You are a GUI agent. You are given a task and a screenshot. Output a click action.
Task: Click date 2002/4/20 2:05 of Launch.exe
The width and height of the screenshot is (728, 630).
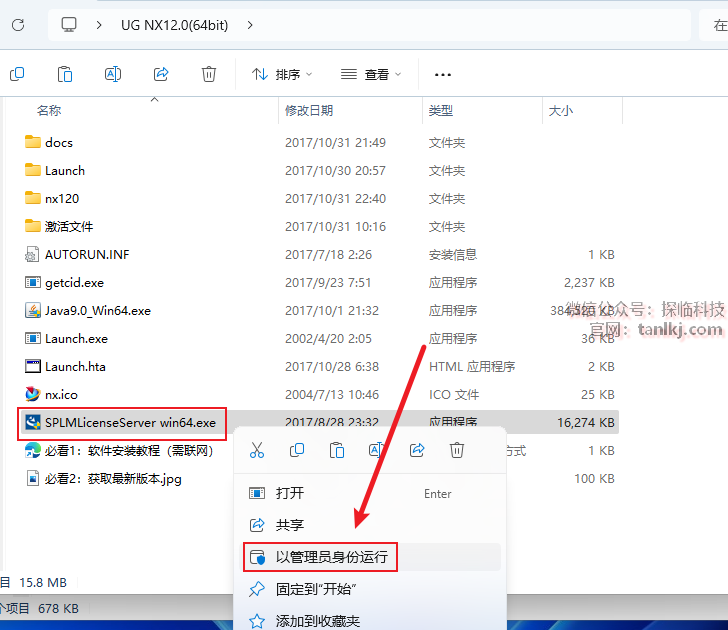coord(328,339)
